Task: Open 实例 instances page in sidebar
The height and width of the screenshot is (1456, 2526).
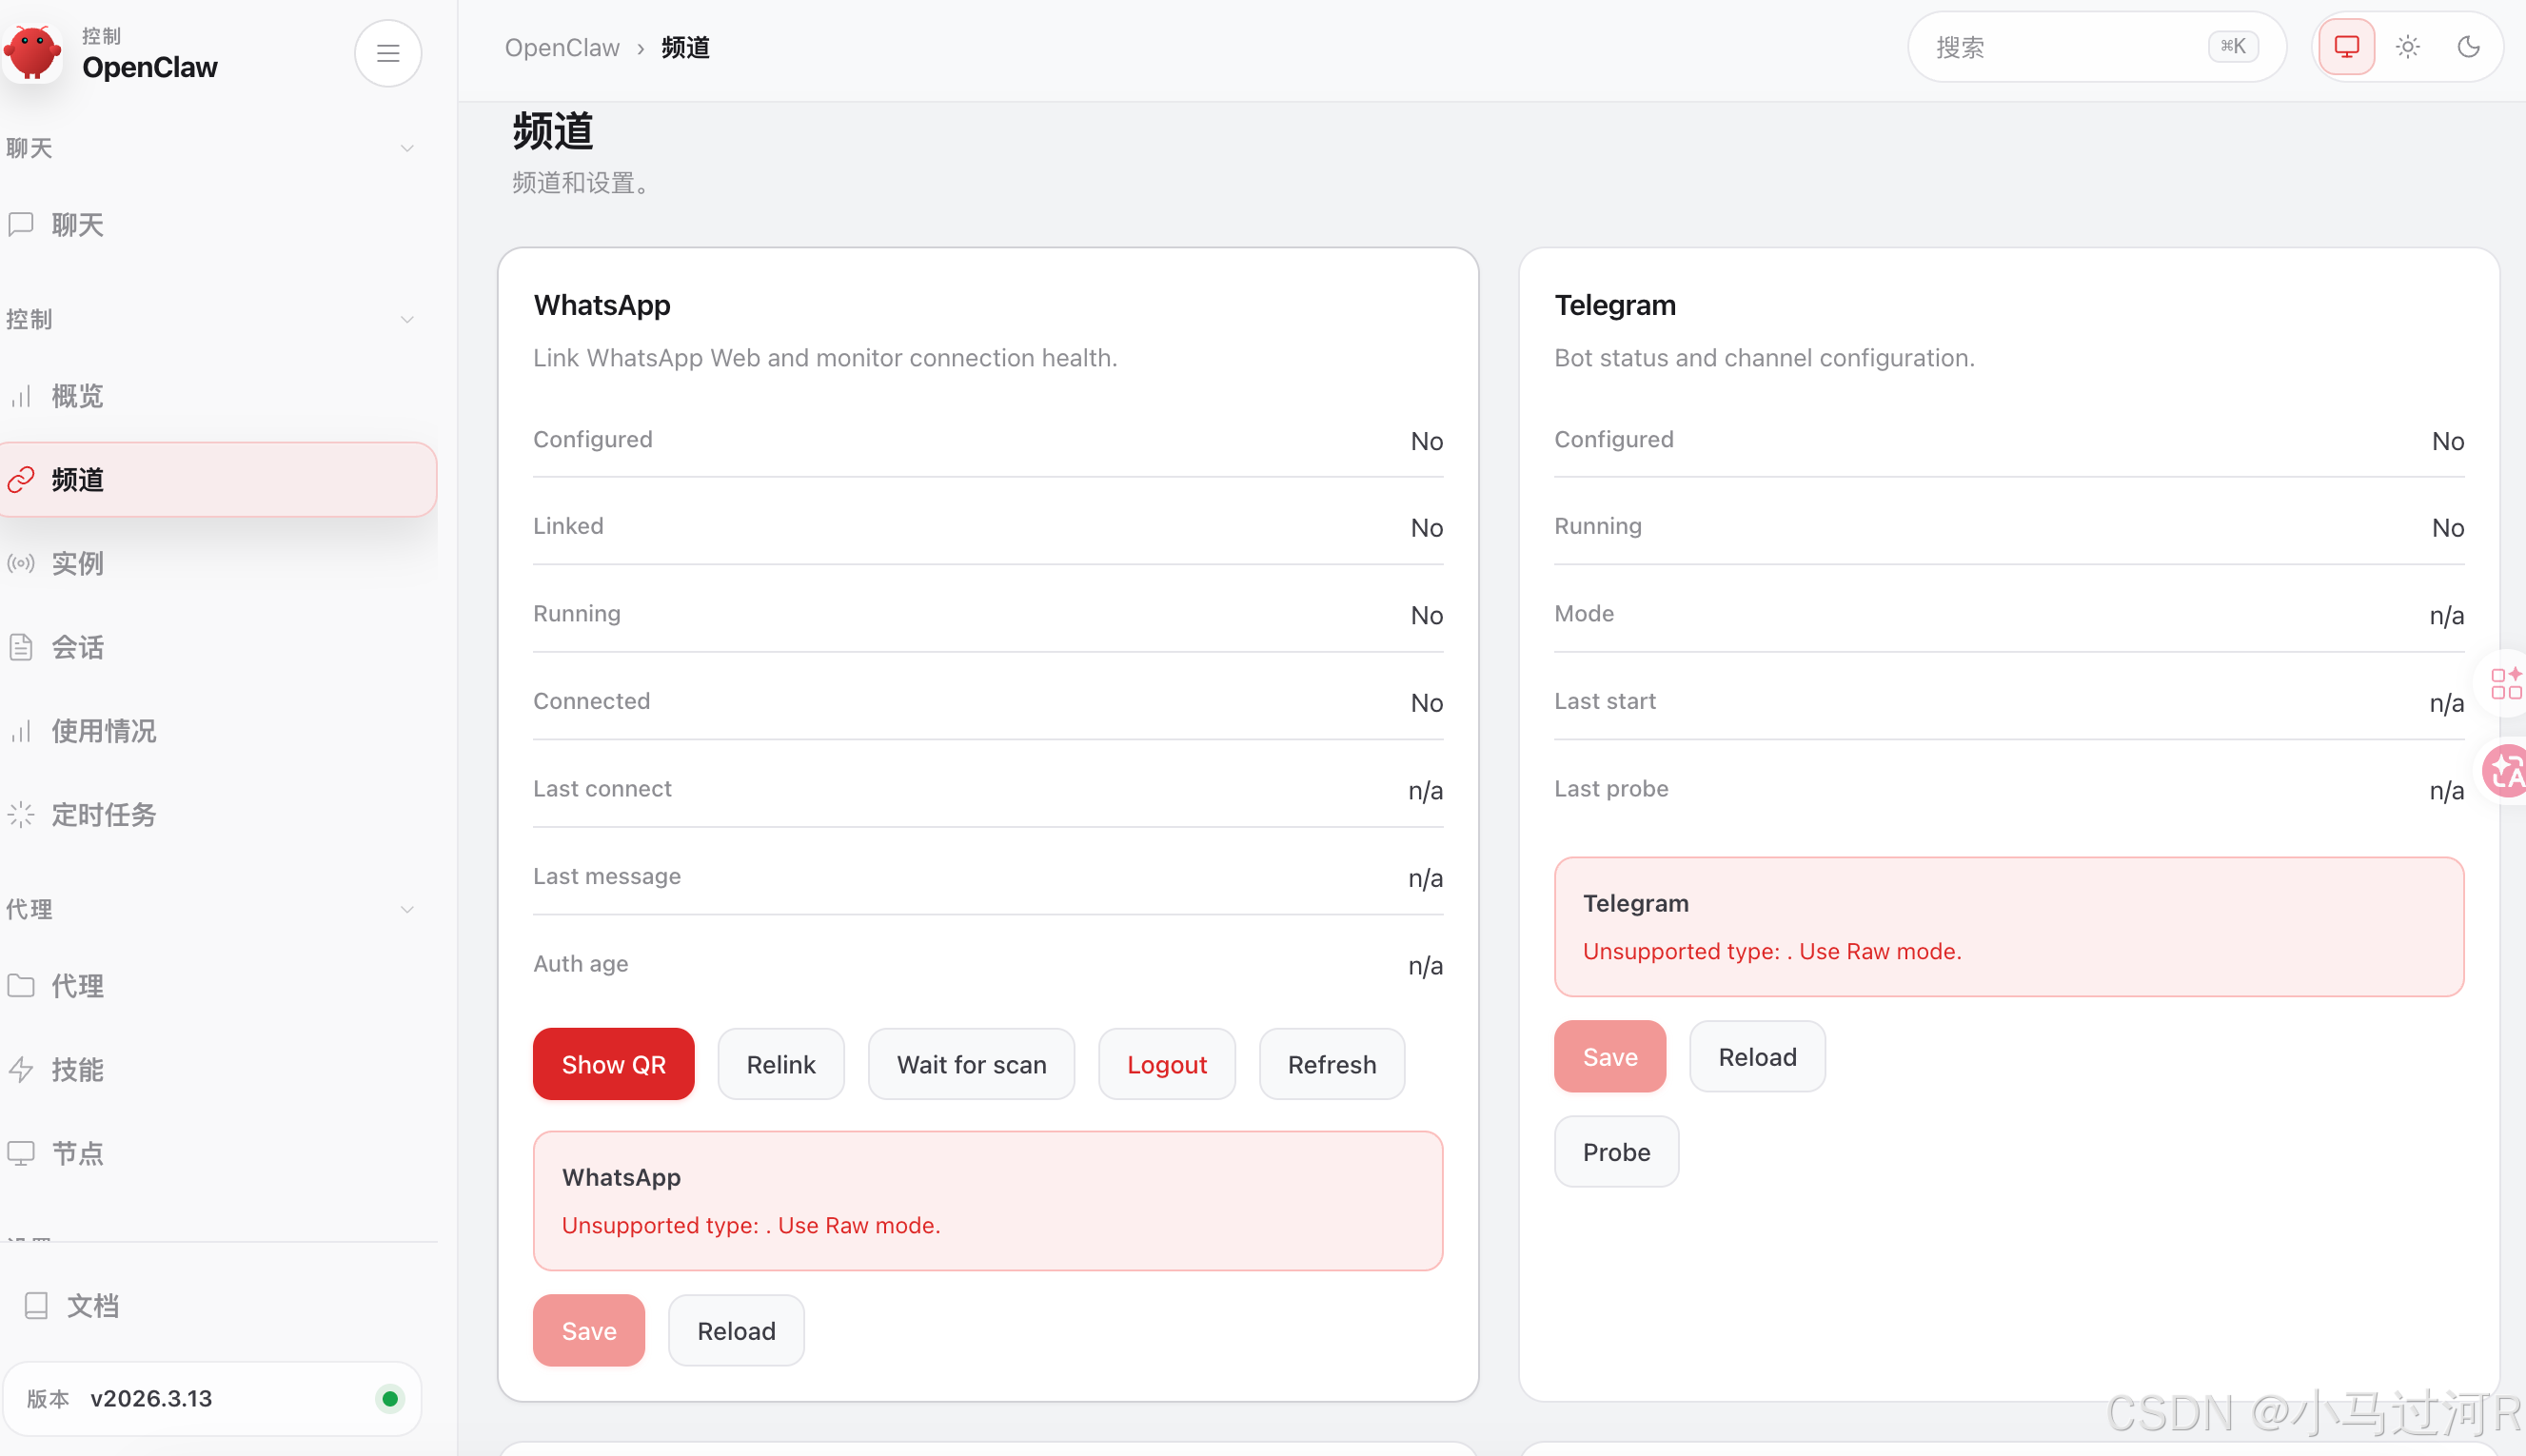Action: (77, 563)
